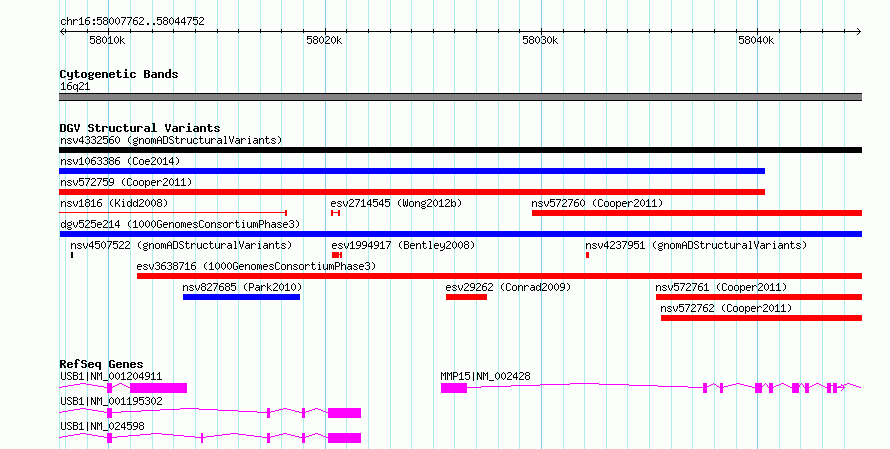The height and width of the screenshot is (449, 890).
Task: Click the nsv4332560 black variant bar
Action: [460, 150]
